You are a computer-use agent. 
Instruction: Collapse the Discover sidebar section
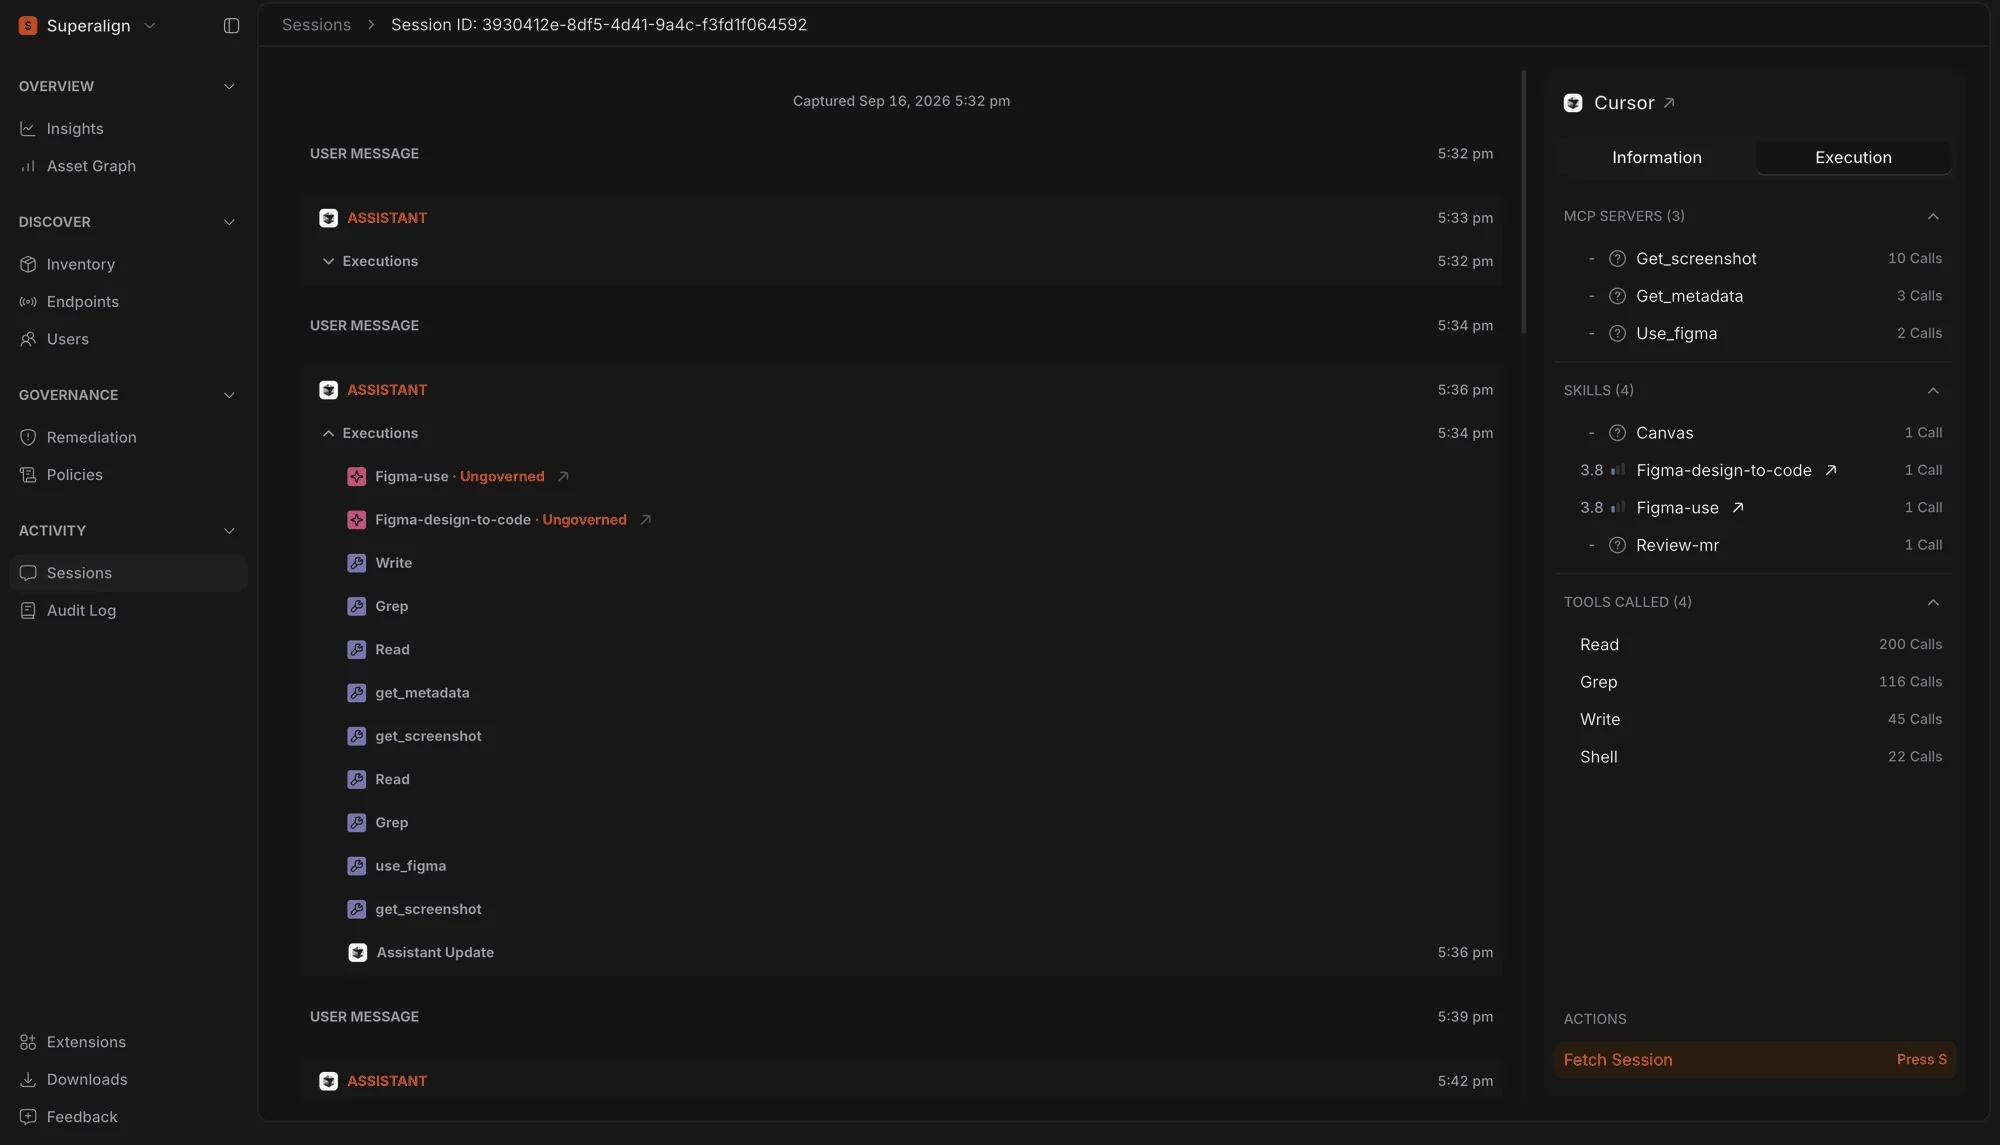coord(229,222)
